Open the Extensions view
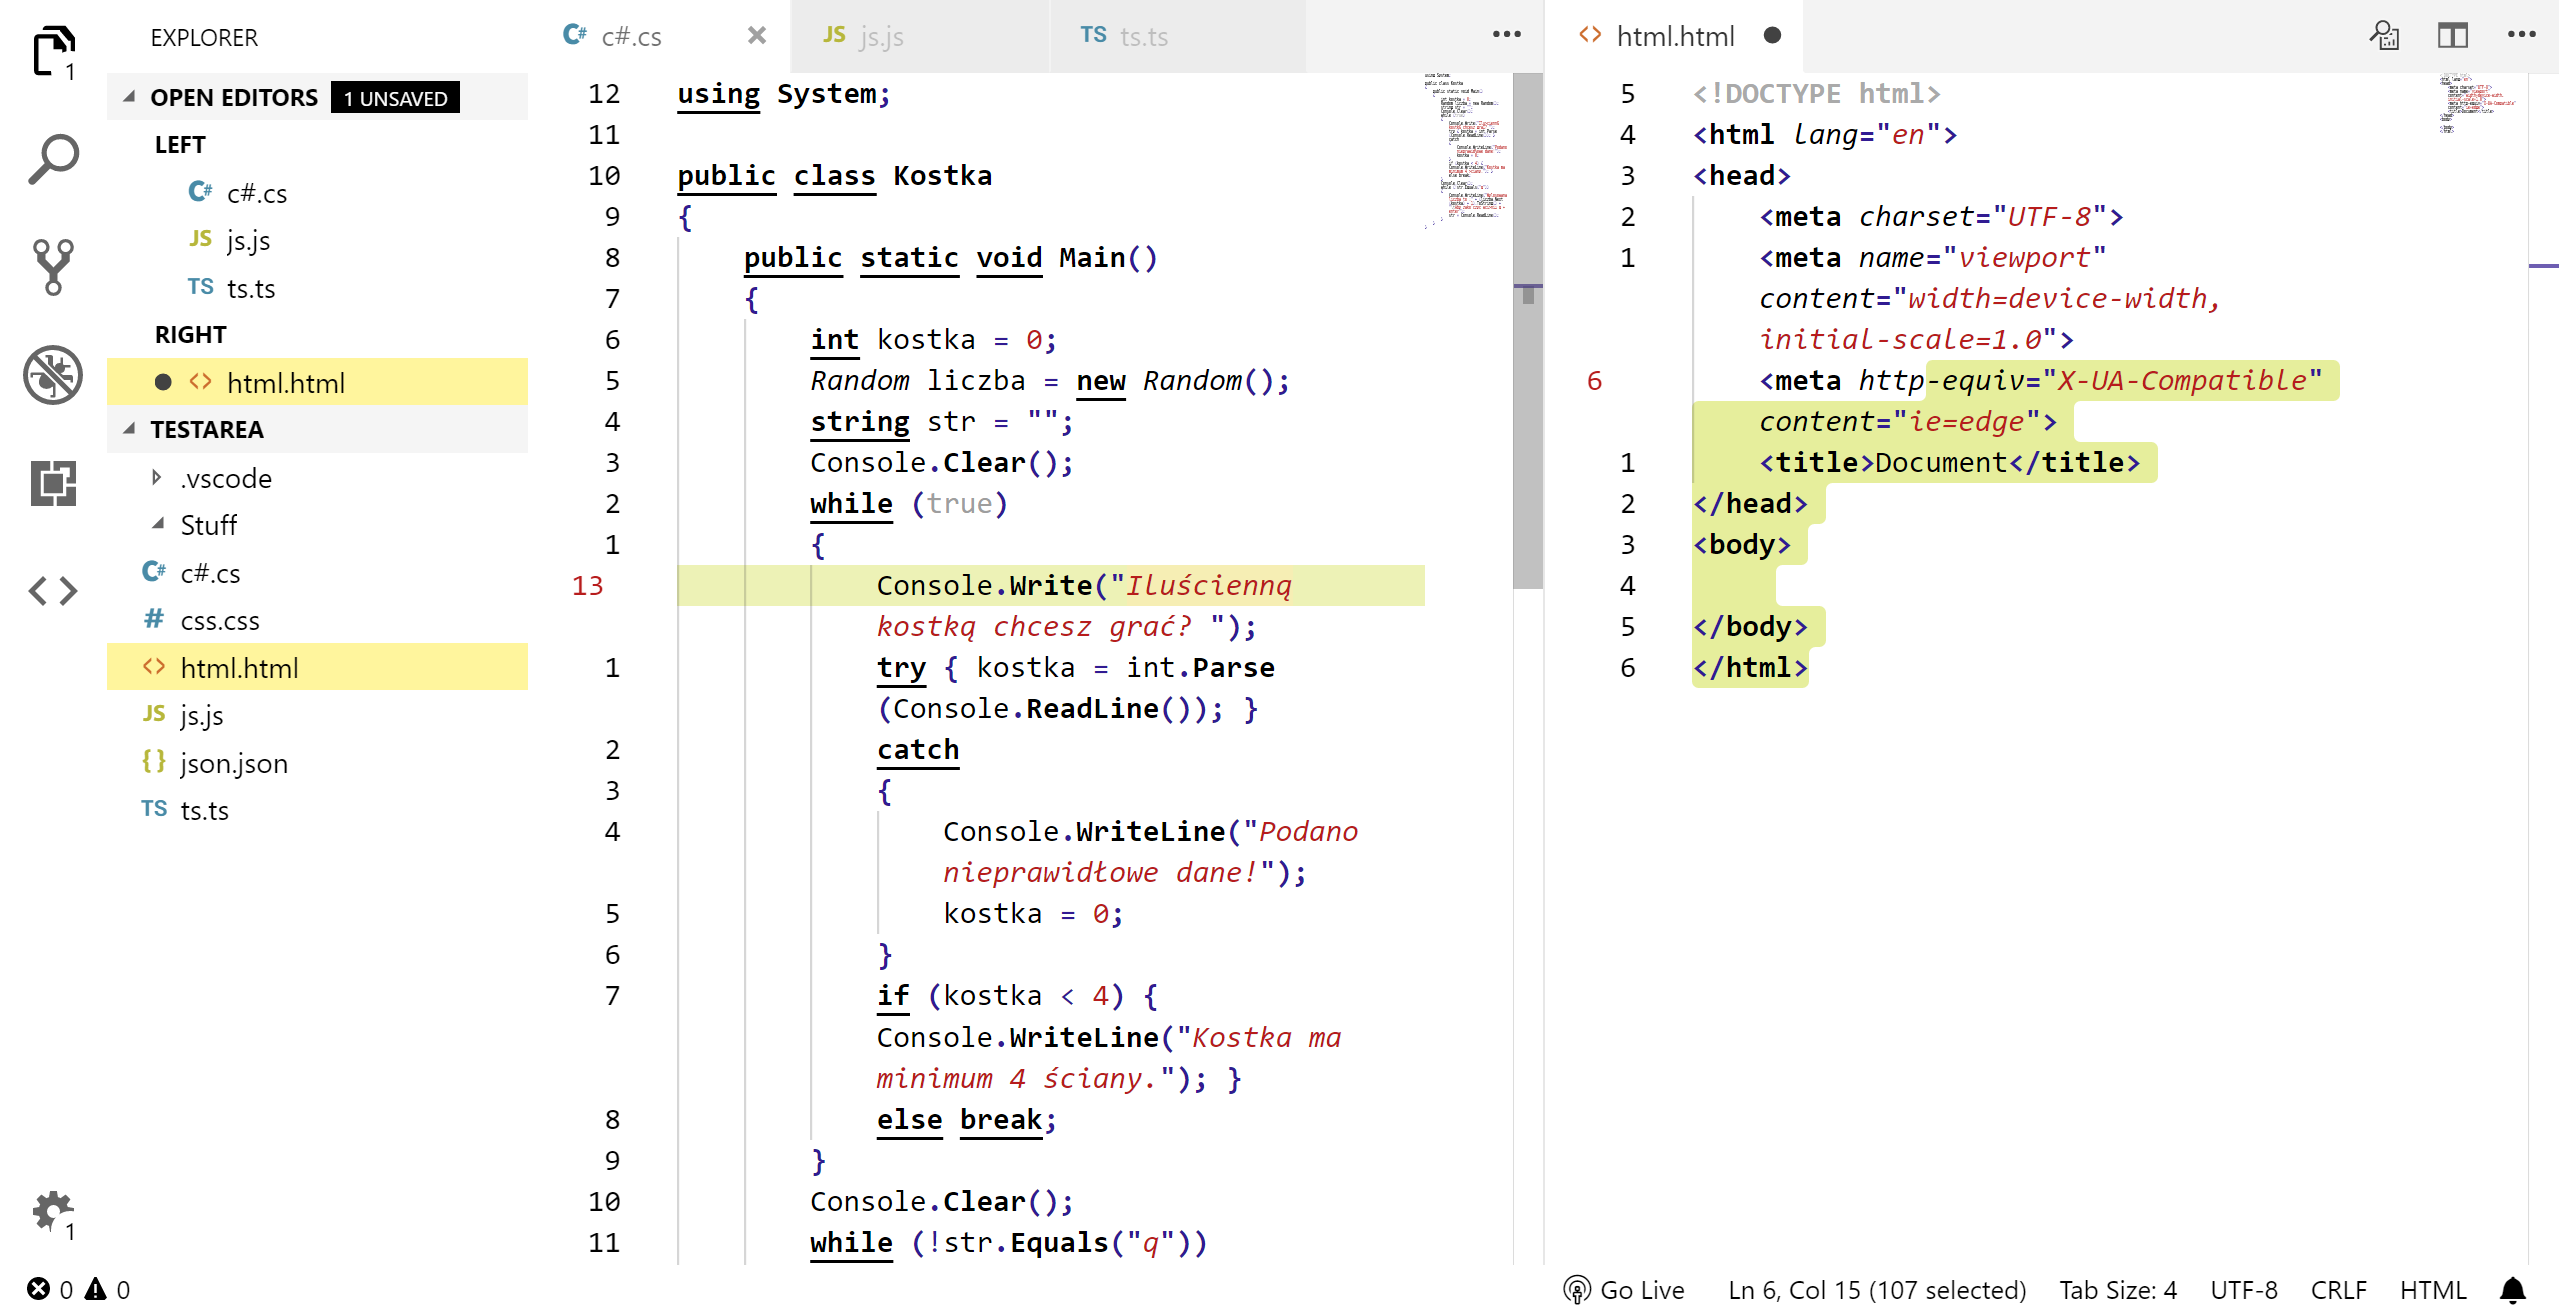This screenshot has height=1311, width=2559. (53, 483)
